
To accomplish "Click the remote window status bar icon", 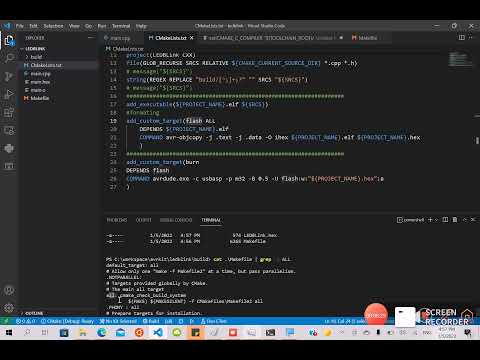I will point(6,321).
